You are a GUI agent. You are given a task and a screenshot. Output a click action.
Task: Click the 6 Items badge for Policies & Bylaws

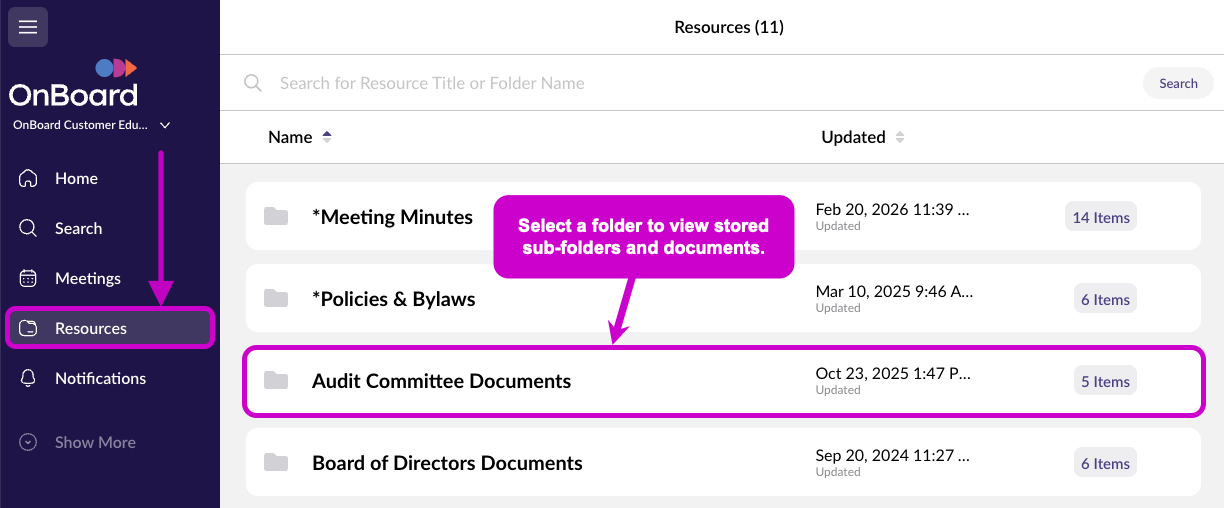[x=1104, y=300]
